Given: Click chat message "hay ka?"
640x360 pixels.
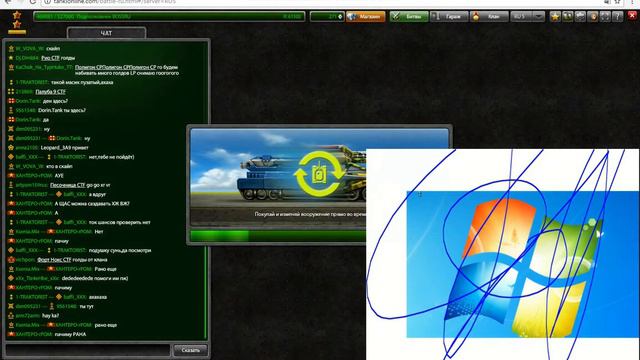Looking at the screenshot, I should pyautogui.click(x=50, y=316).
